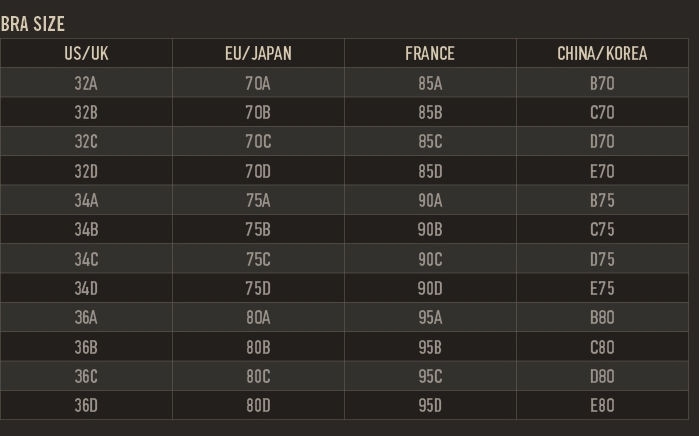Select the 36A US/UK cell
Viewport: 699px width, 436px height.
pos(86,317)
